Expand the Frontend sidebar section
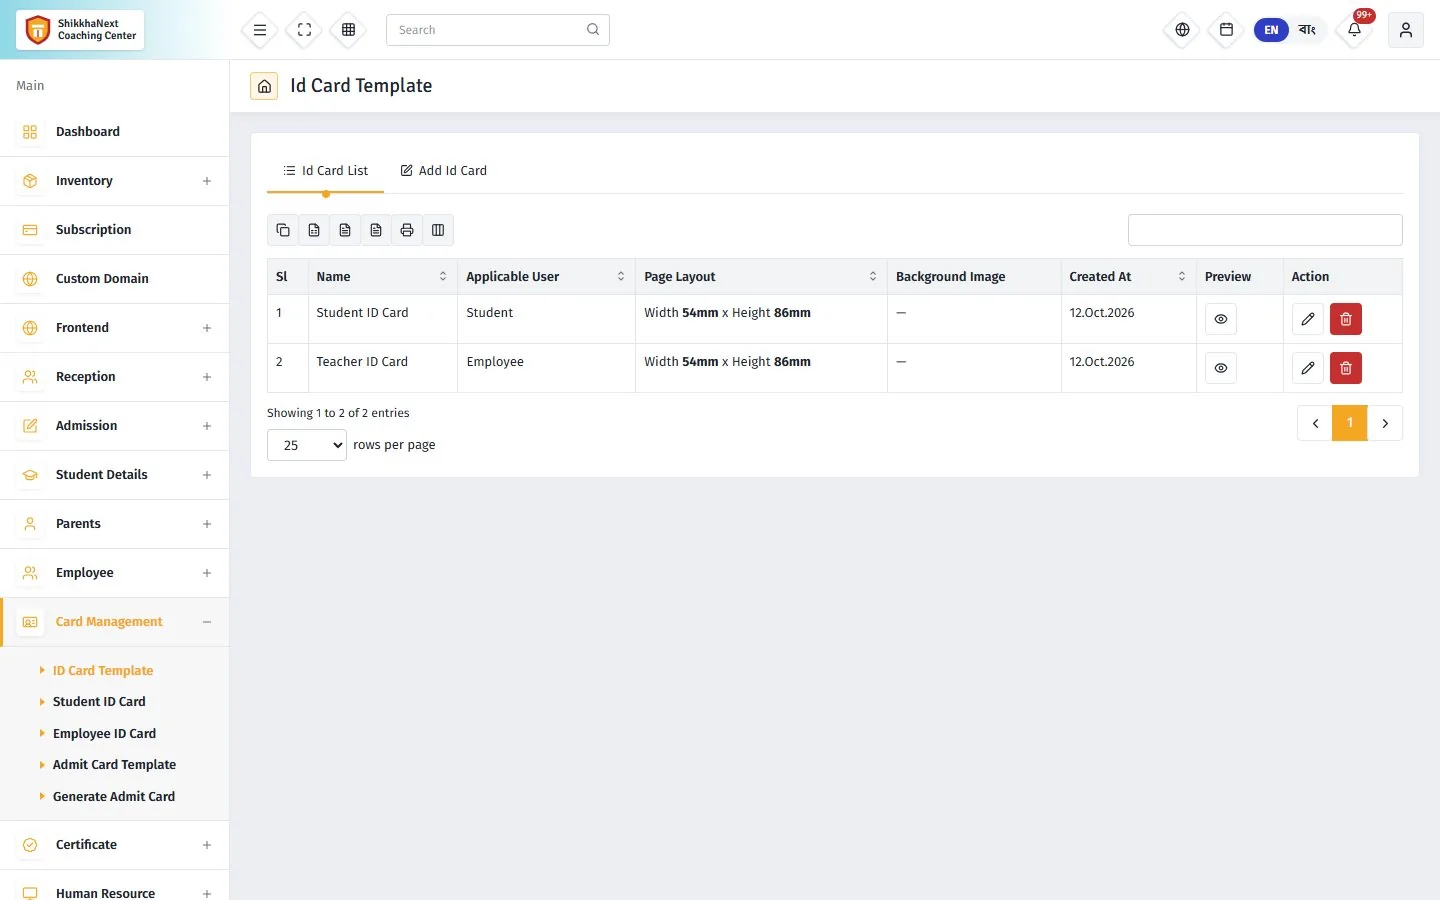 [115, 328]
